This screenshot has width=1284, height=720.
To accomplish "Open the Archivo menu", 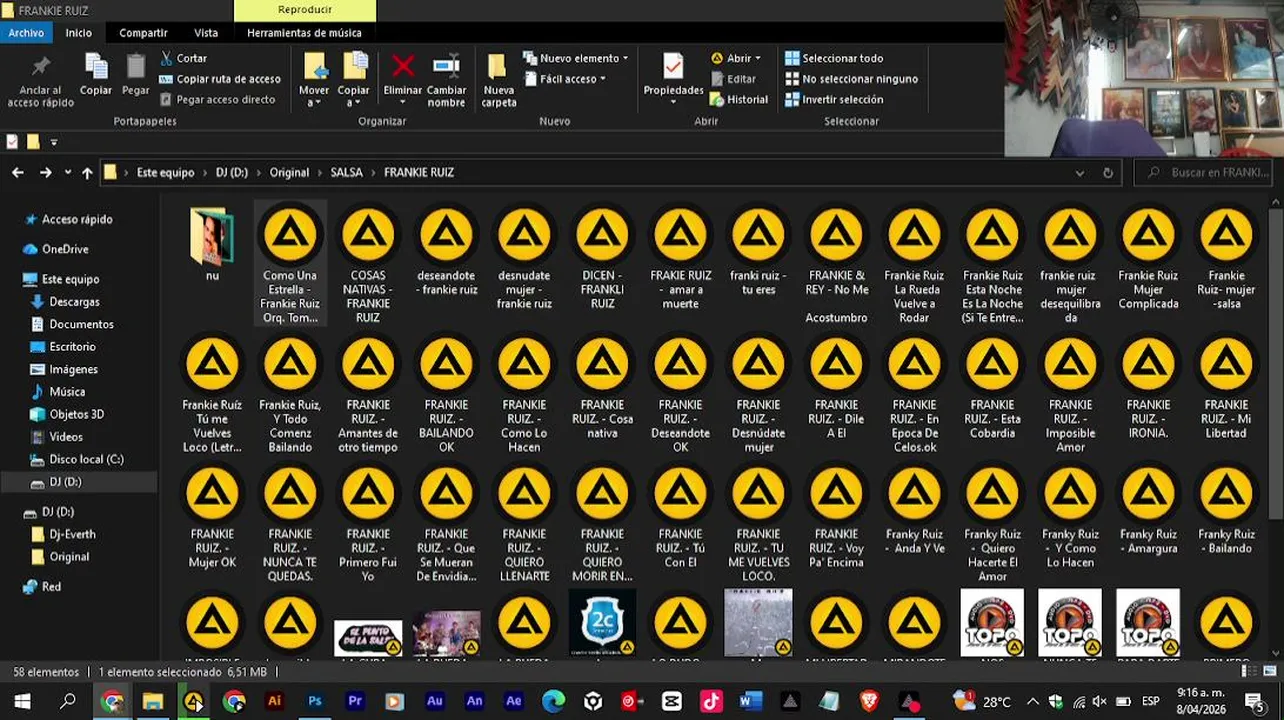I will coord(26,33).
